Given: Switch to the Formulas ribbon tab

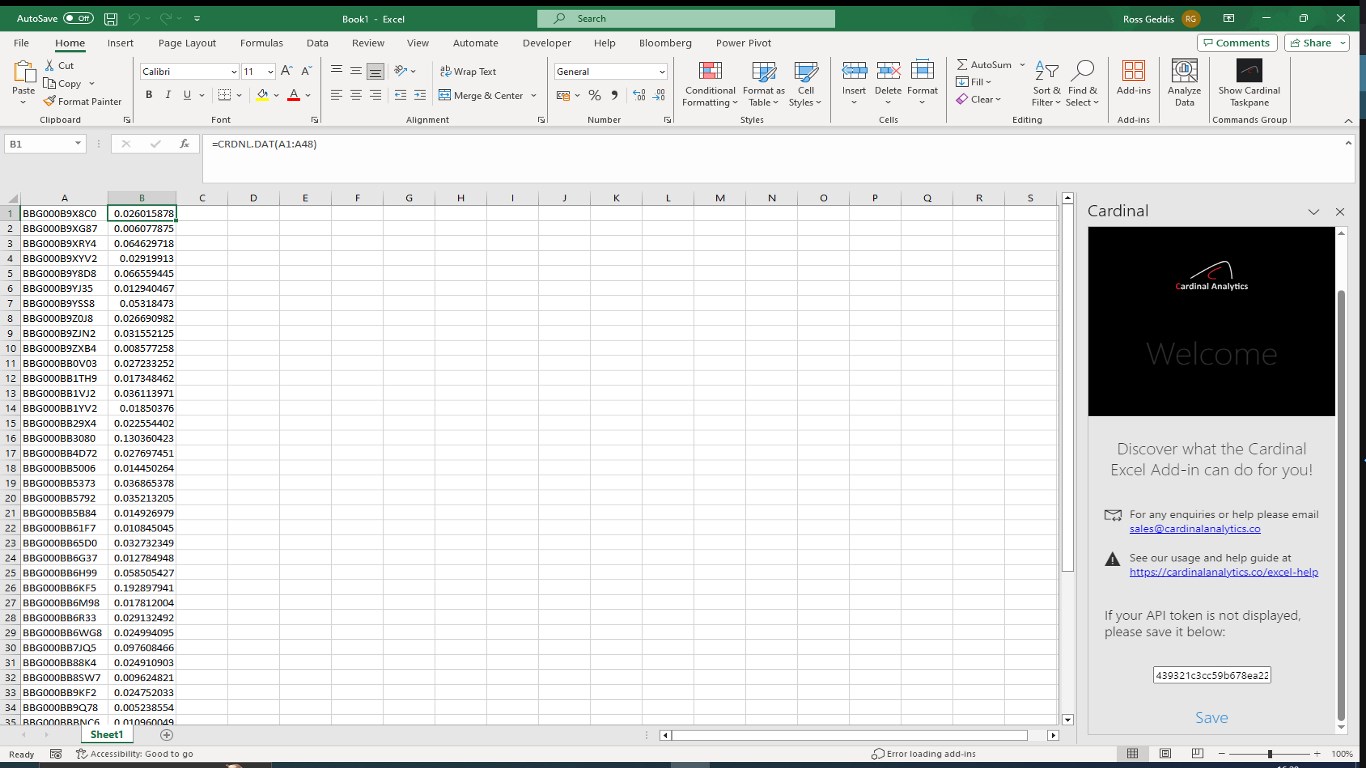Looking at the screenshot, I should click(261, 43).
